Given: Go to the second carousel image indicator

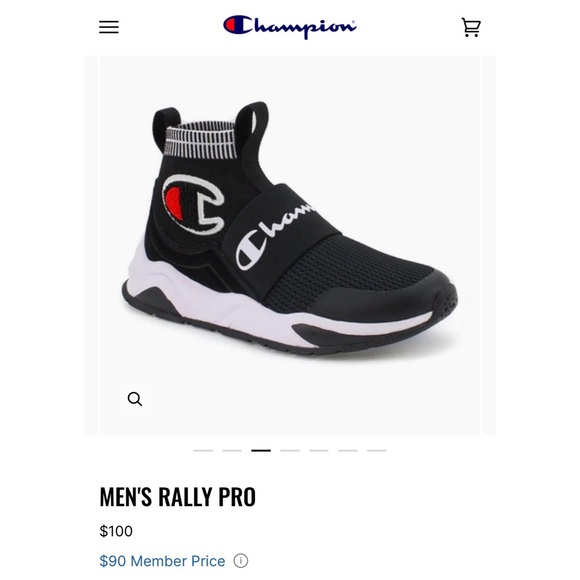Looking at the screenshot, I should [232, 451].
